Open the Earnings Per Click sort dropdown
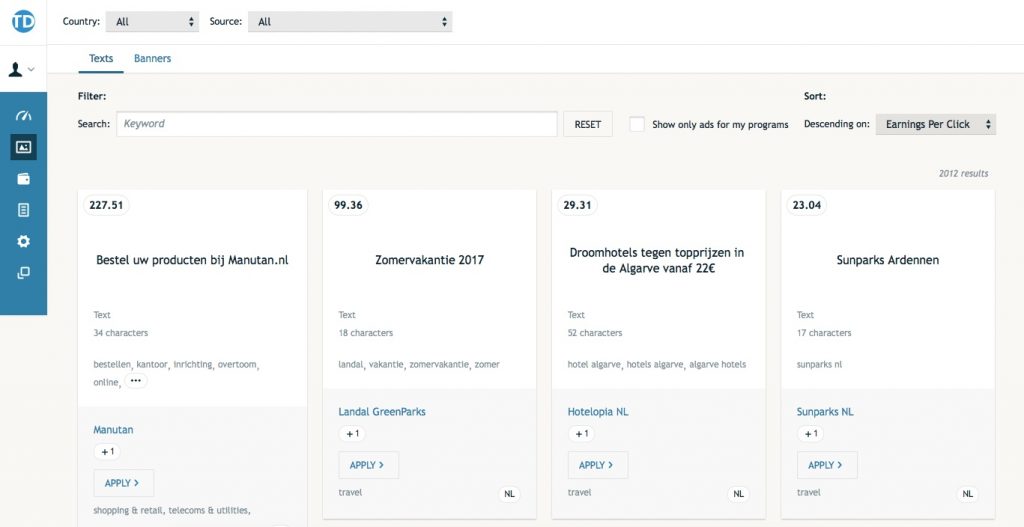Screen dimensions: 1024x527 (935, 124)
